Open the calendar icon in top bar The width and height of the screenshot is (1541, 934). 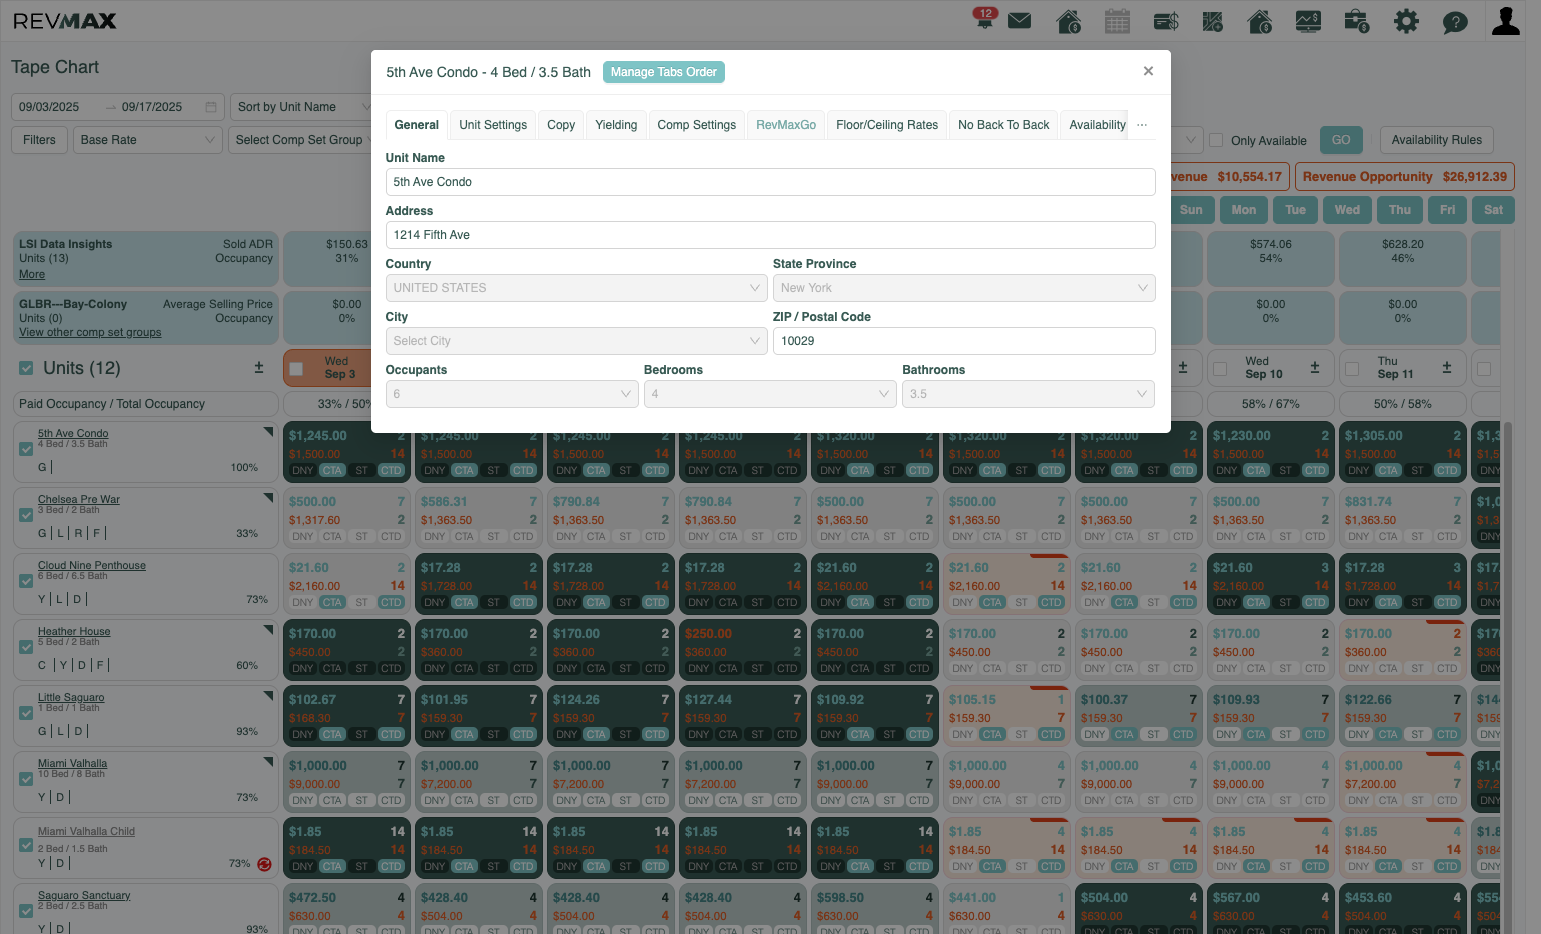point(1117,20)
